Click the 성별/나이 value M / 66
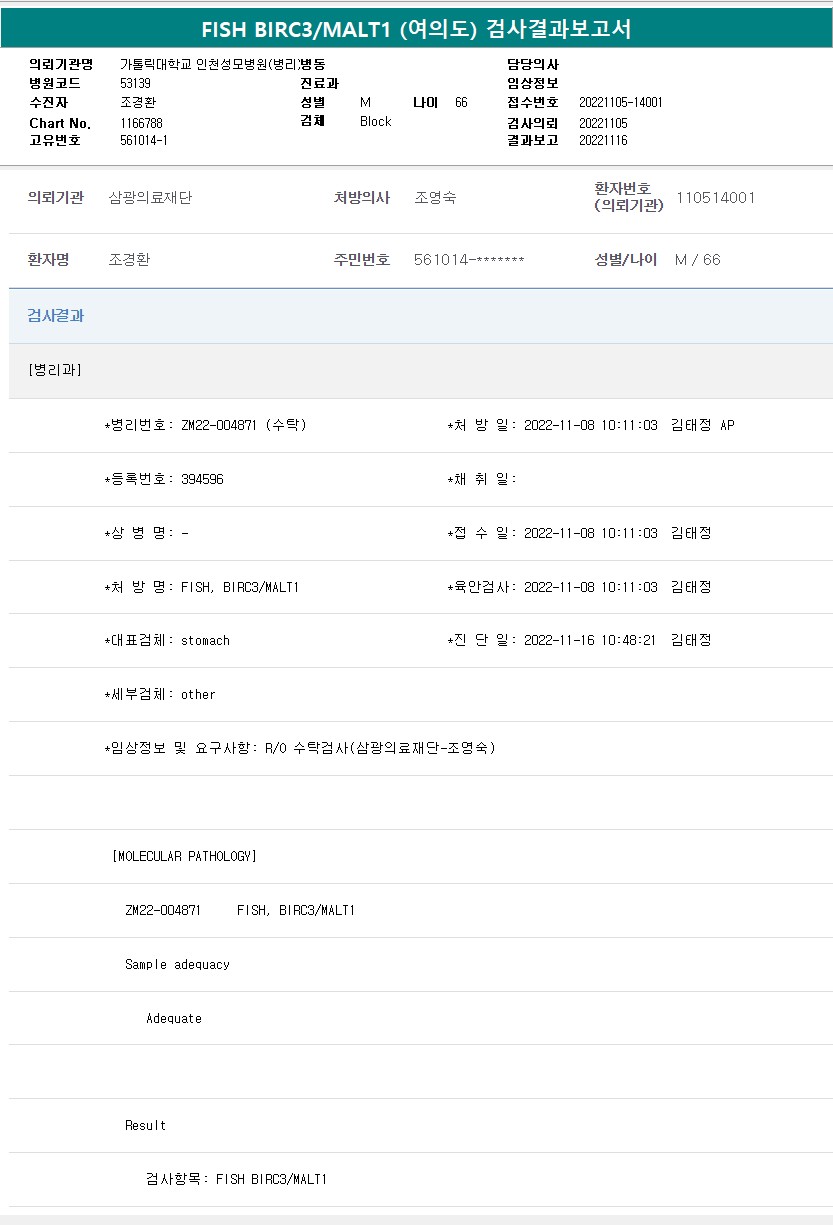 [x=698, y=260]
